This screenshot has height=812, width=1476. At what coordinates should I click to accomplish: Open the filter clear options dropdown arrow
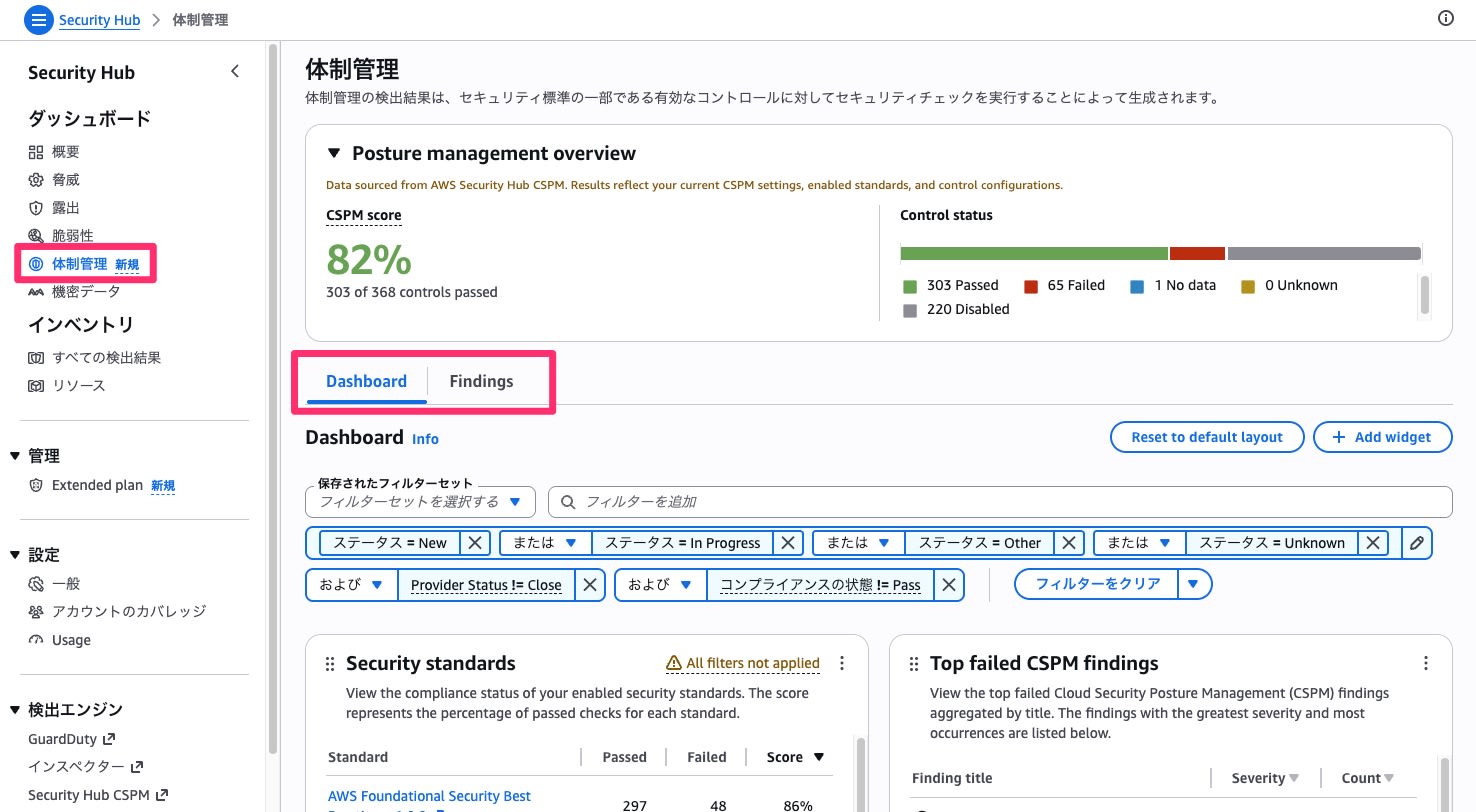[x=1195, y=583]
